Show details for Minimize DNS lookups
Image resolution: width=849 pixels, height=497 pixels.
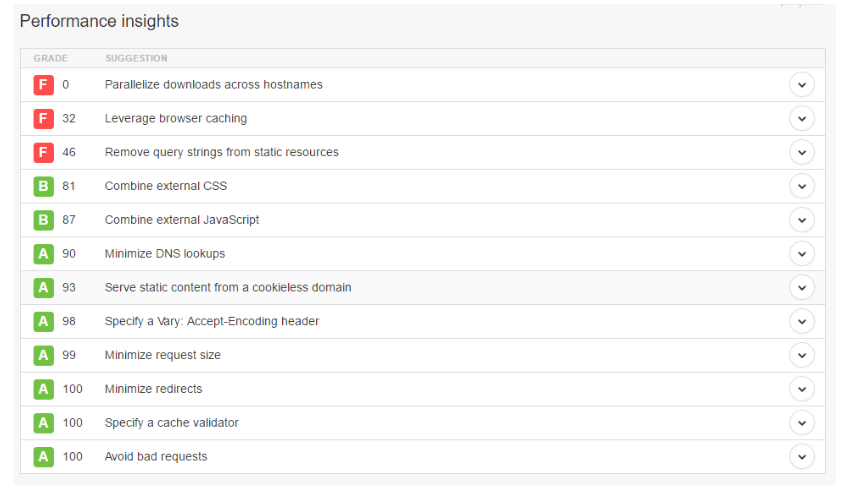[x=801, y=254]
